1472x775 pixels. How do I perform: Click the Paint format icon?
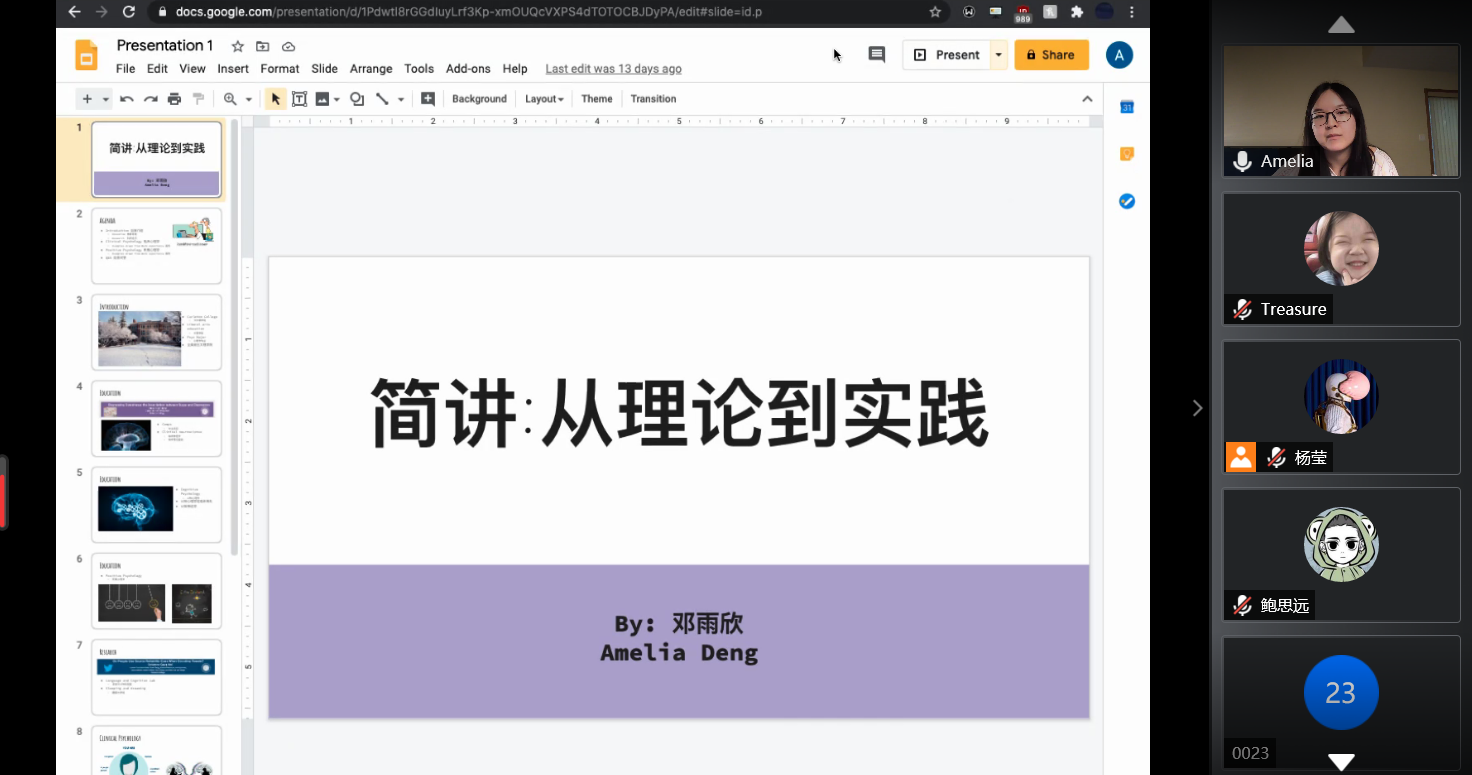198,99
